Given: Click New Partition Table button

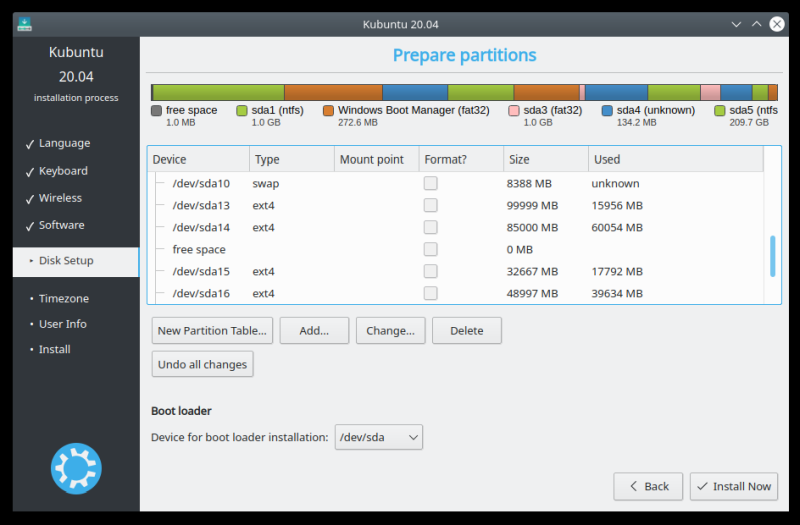Looking at the screenshot, I should [x=212, y=331].
